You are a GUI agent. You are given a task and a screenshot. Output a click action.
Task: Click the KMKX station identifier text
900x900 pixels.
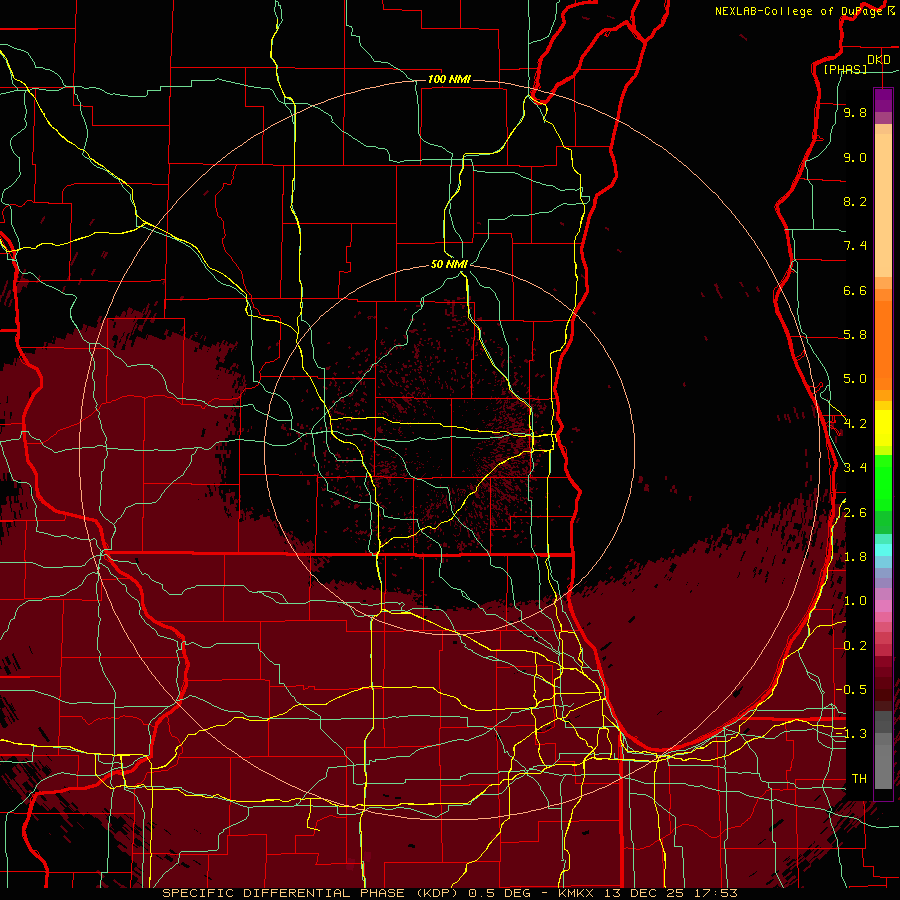pos(576,893)
